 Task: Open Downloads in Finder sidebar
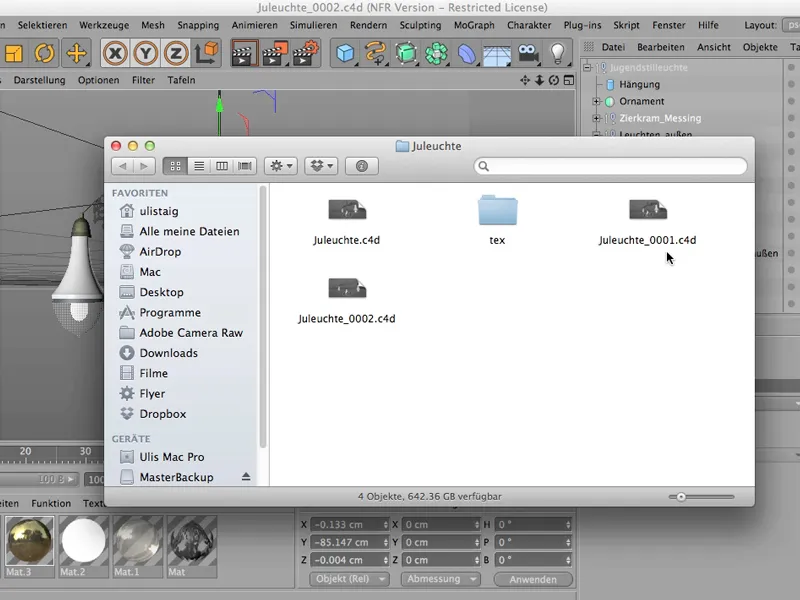(x=168, y=353)
